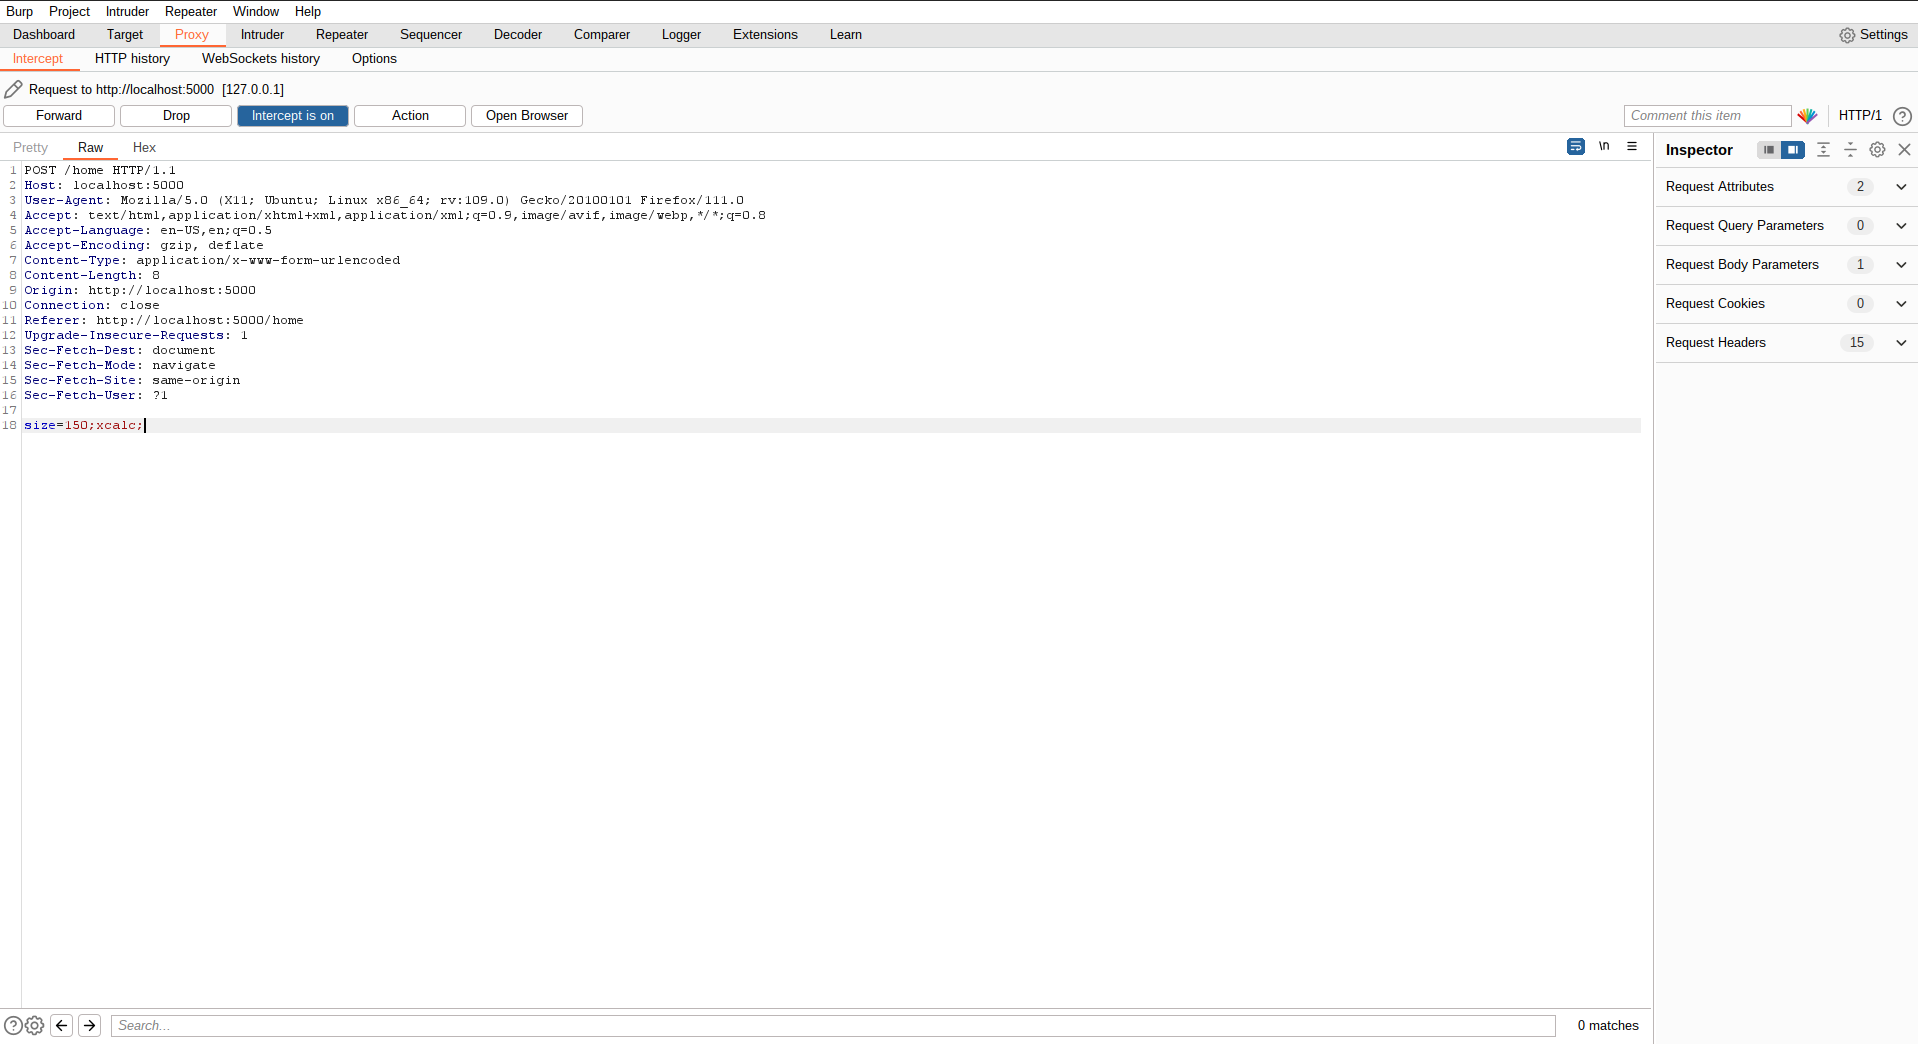Screen dimensions: 1918x1044
Task: Click the Origin header line
Action: point(140,291)
